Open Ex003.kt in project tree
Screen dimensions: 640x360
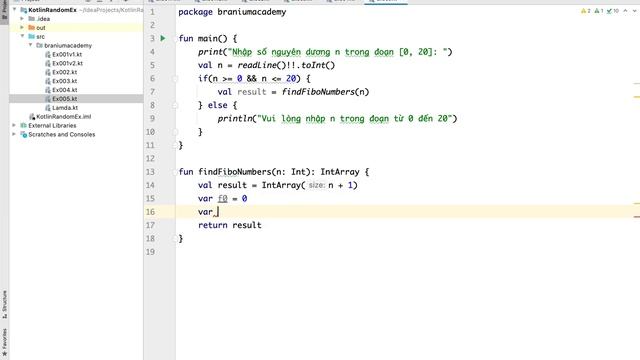tap(64, 81)
